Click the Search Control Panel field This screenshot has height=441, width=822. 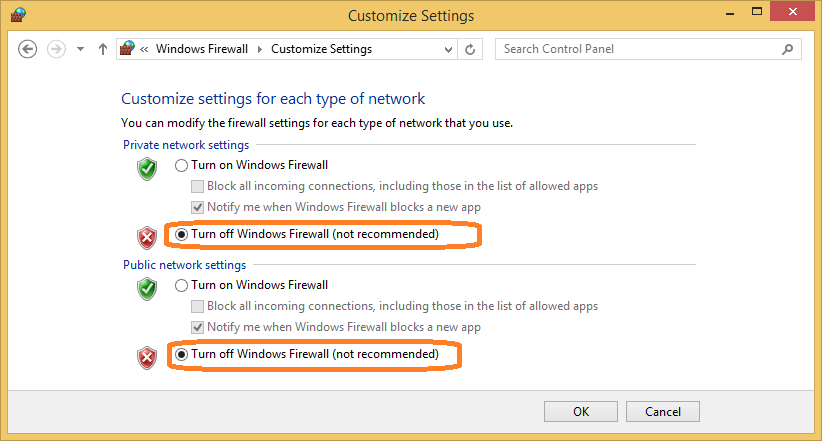coord(640,49)
